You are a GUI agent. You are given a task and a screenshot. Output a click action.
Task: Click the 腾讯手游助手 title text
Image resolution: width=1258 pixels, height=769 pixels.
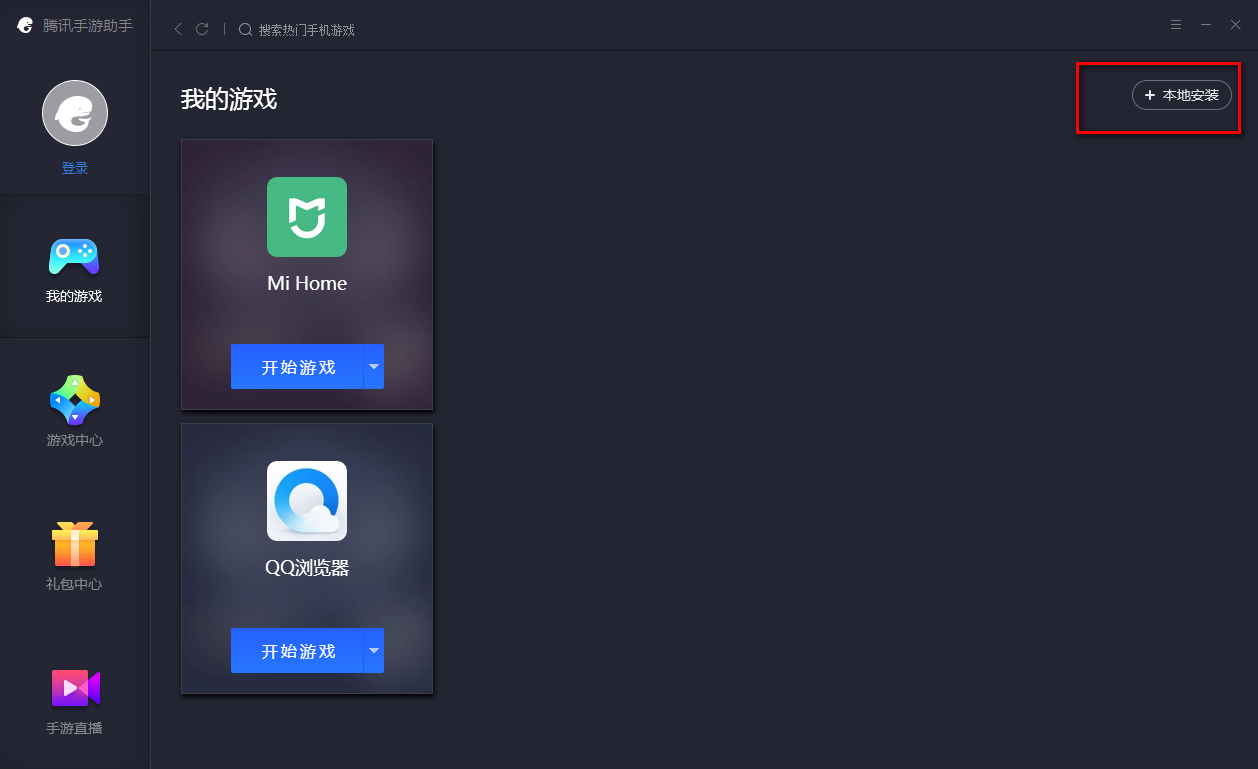tap(88, 26)
